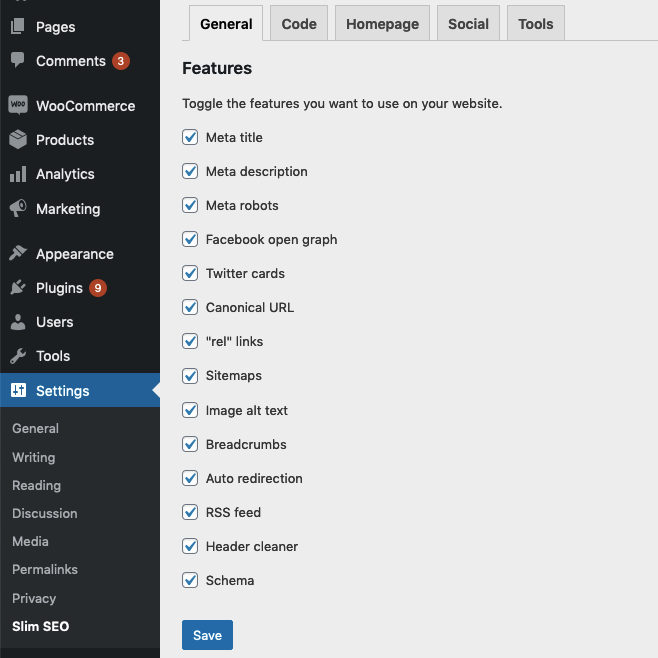This screenshot has height=658, width=658.
Task: Toggle the Meta description checkbox
Action: coord(190,171)
